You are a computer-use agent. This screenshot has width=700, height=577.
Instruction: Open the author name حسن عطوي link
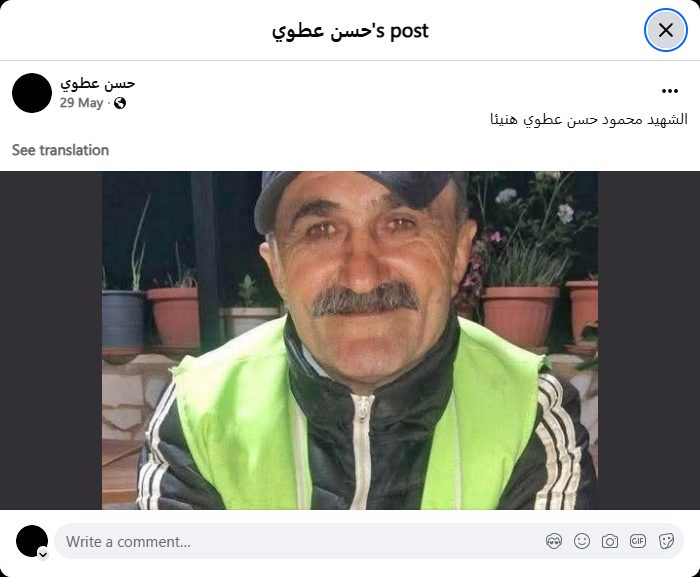coord(97,84)
